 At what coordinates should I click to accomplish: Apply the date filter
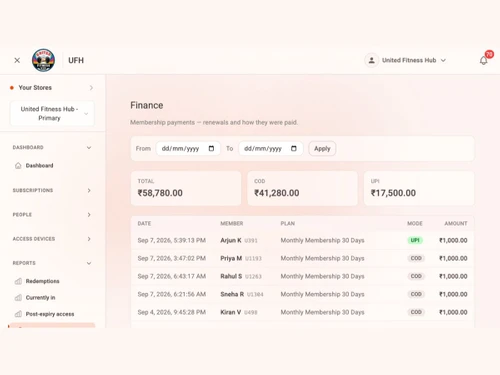point(322,148)
